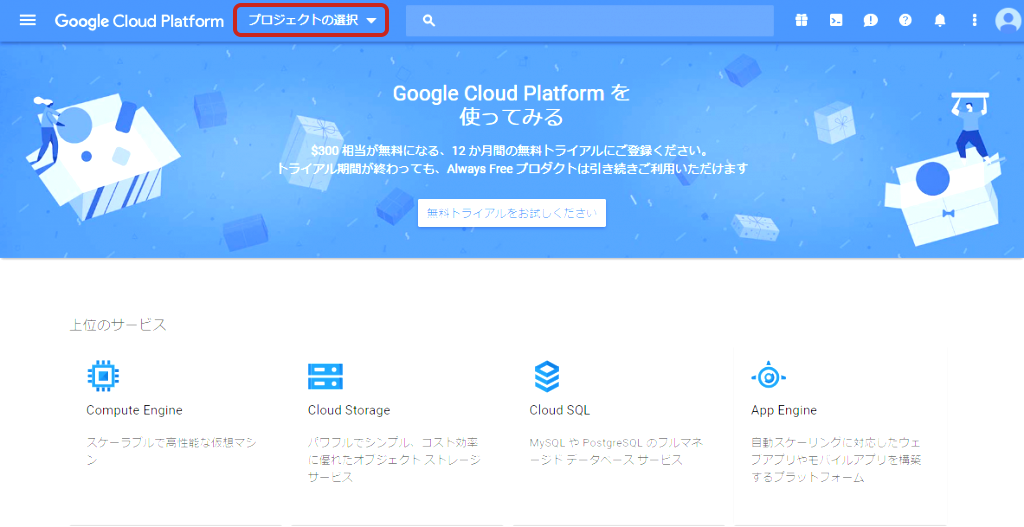Open the feedback speech bubble icon
The width and height of the screenshot is (1024, 527).
[x=870, y=20]
